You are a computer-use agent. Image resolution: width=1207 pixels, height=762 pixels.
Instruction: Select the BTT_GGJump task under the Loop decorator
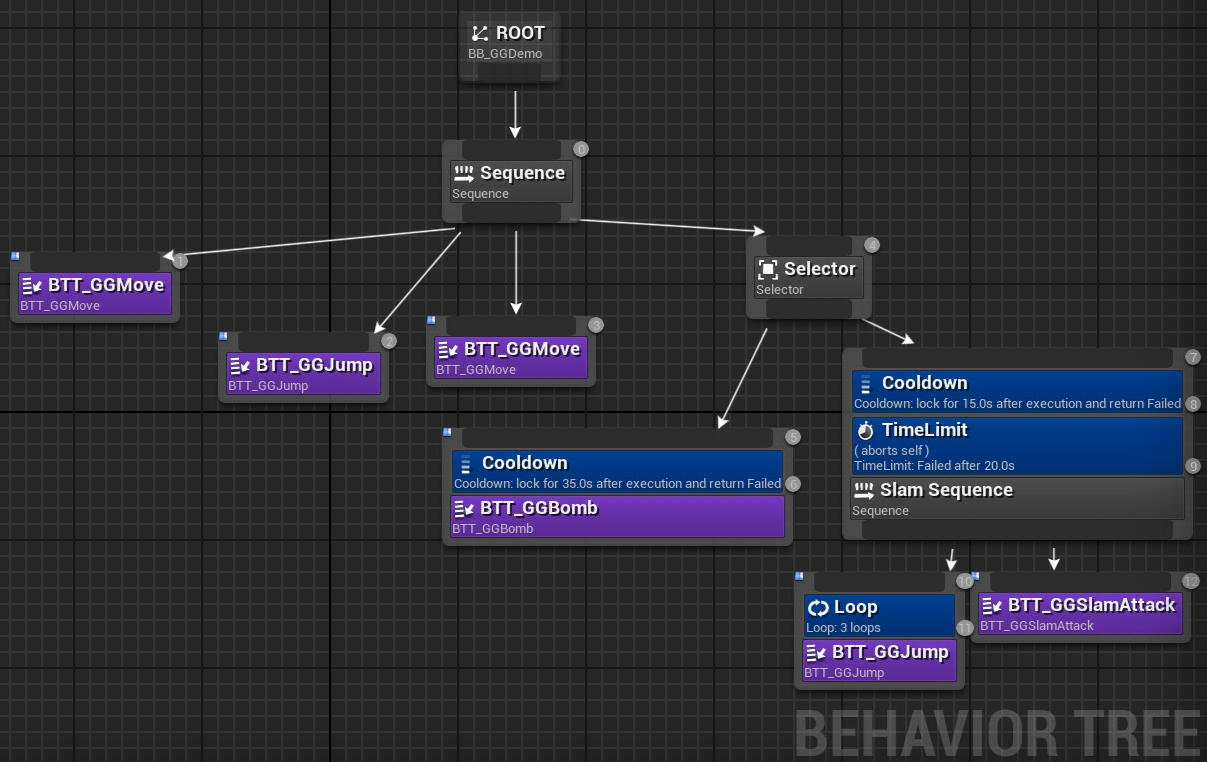point(879,660)
